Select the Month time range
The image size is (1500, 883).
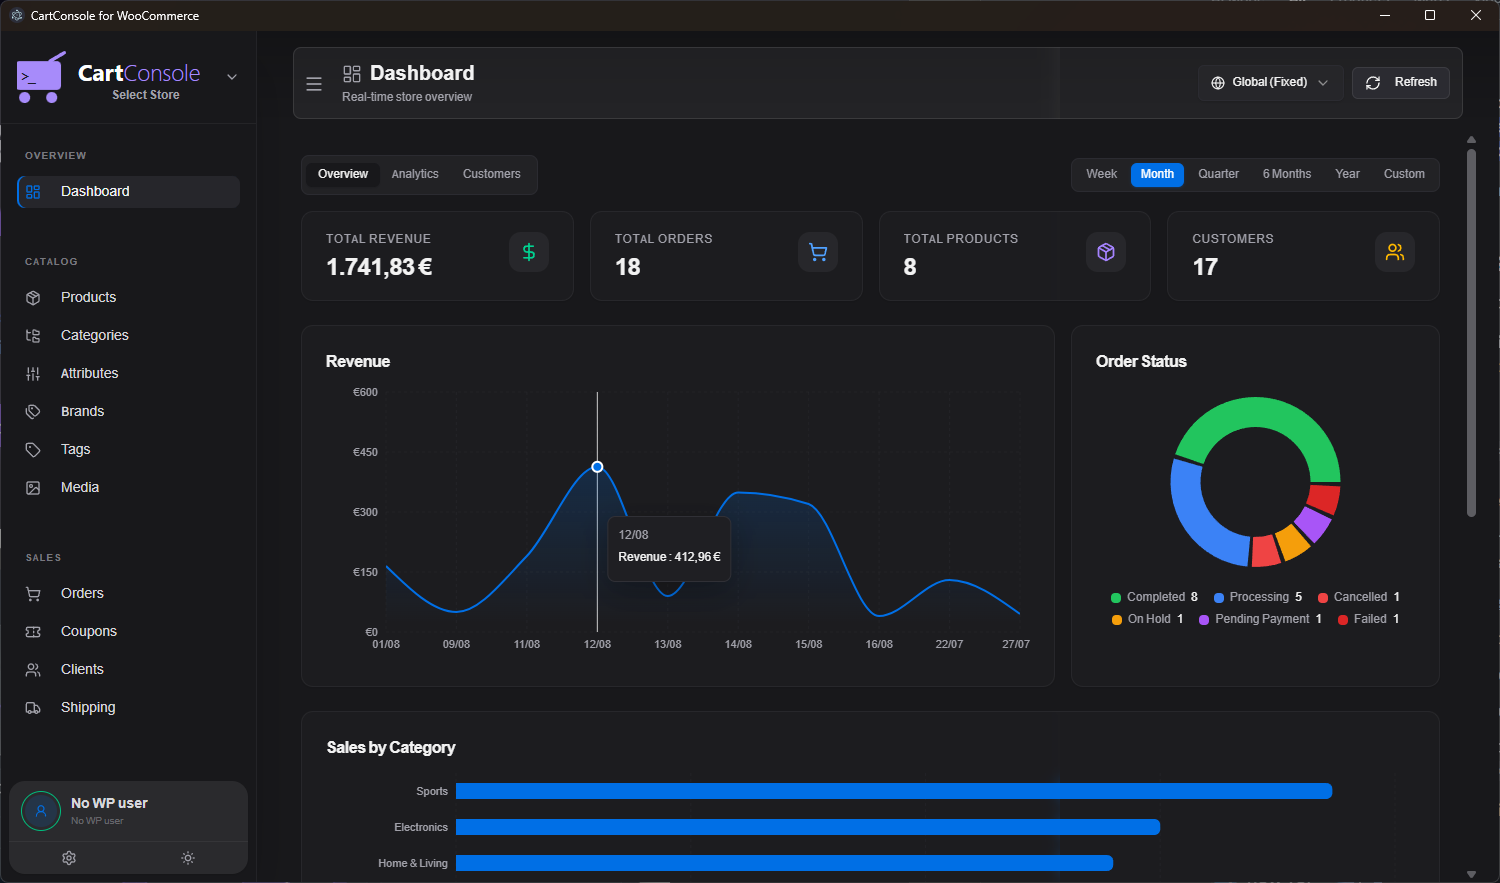tap(1157, 174)
